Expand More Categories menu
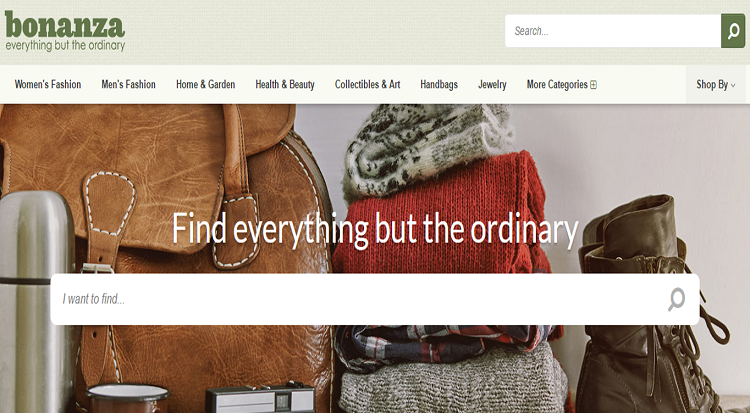Image resolution: width=750 pixels, height=413 pixels. pos(562,85)
